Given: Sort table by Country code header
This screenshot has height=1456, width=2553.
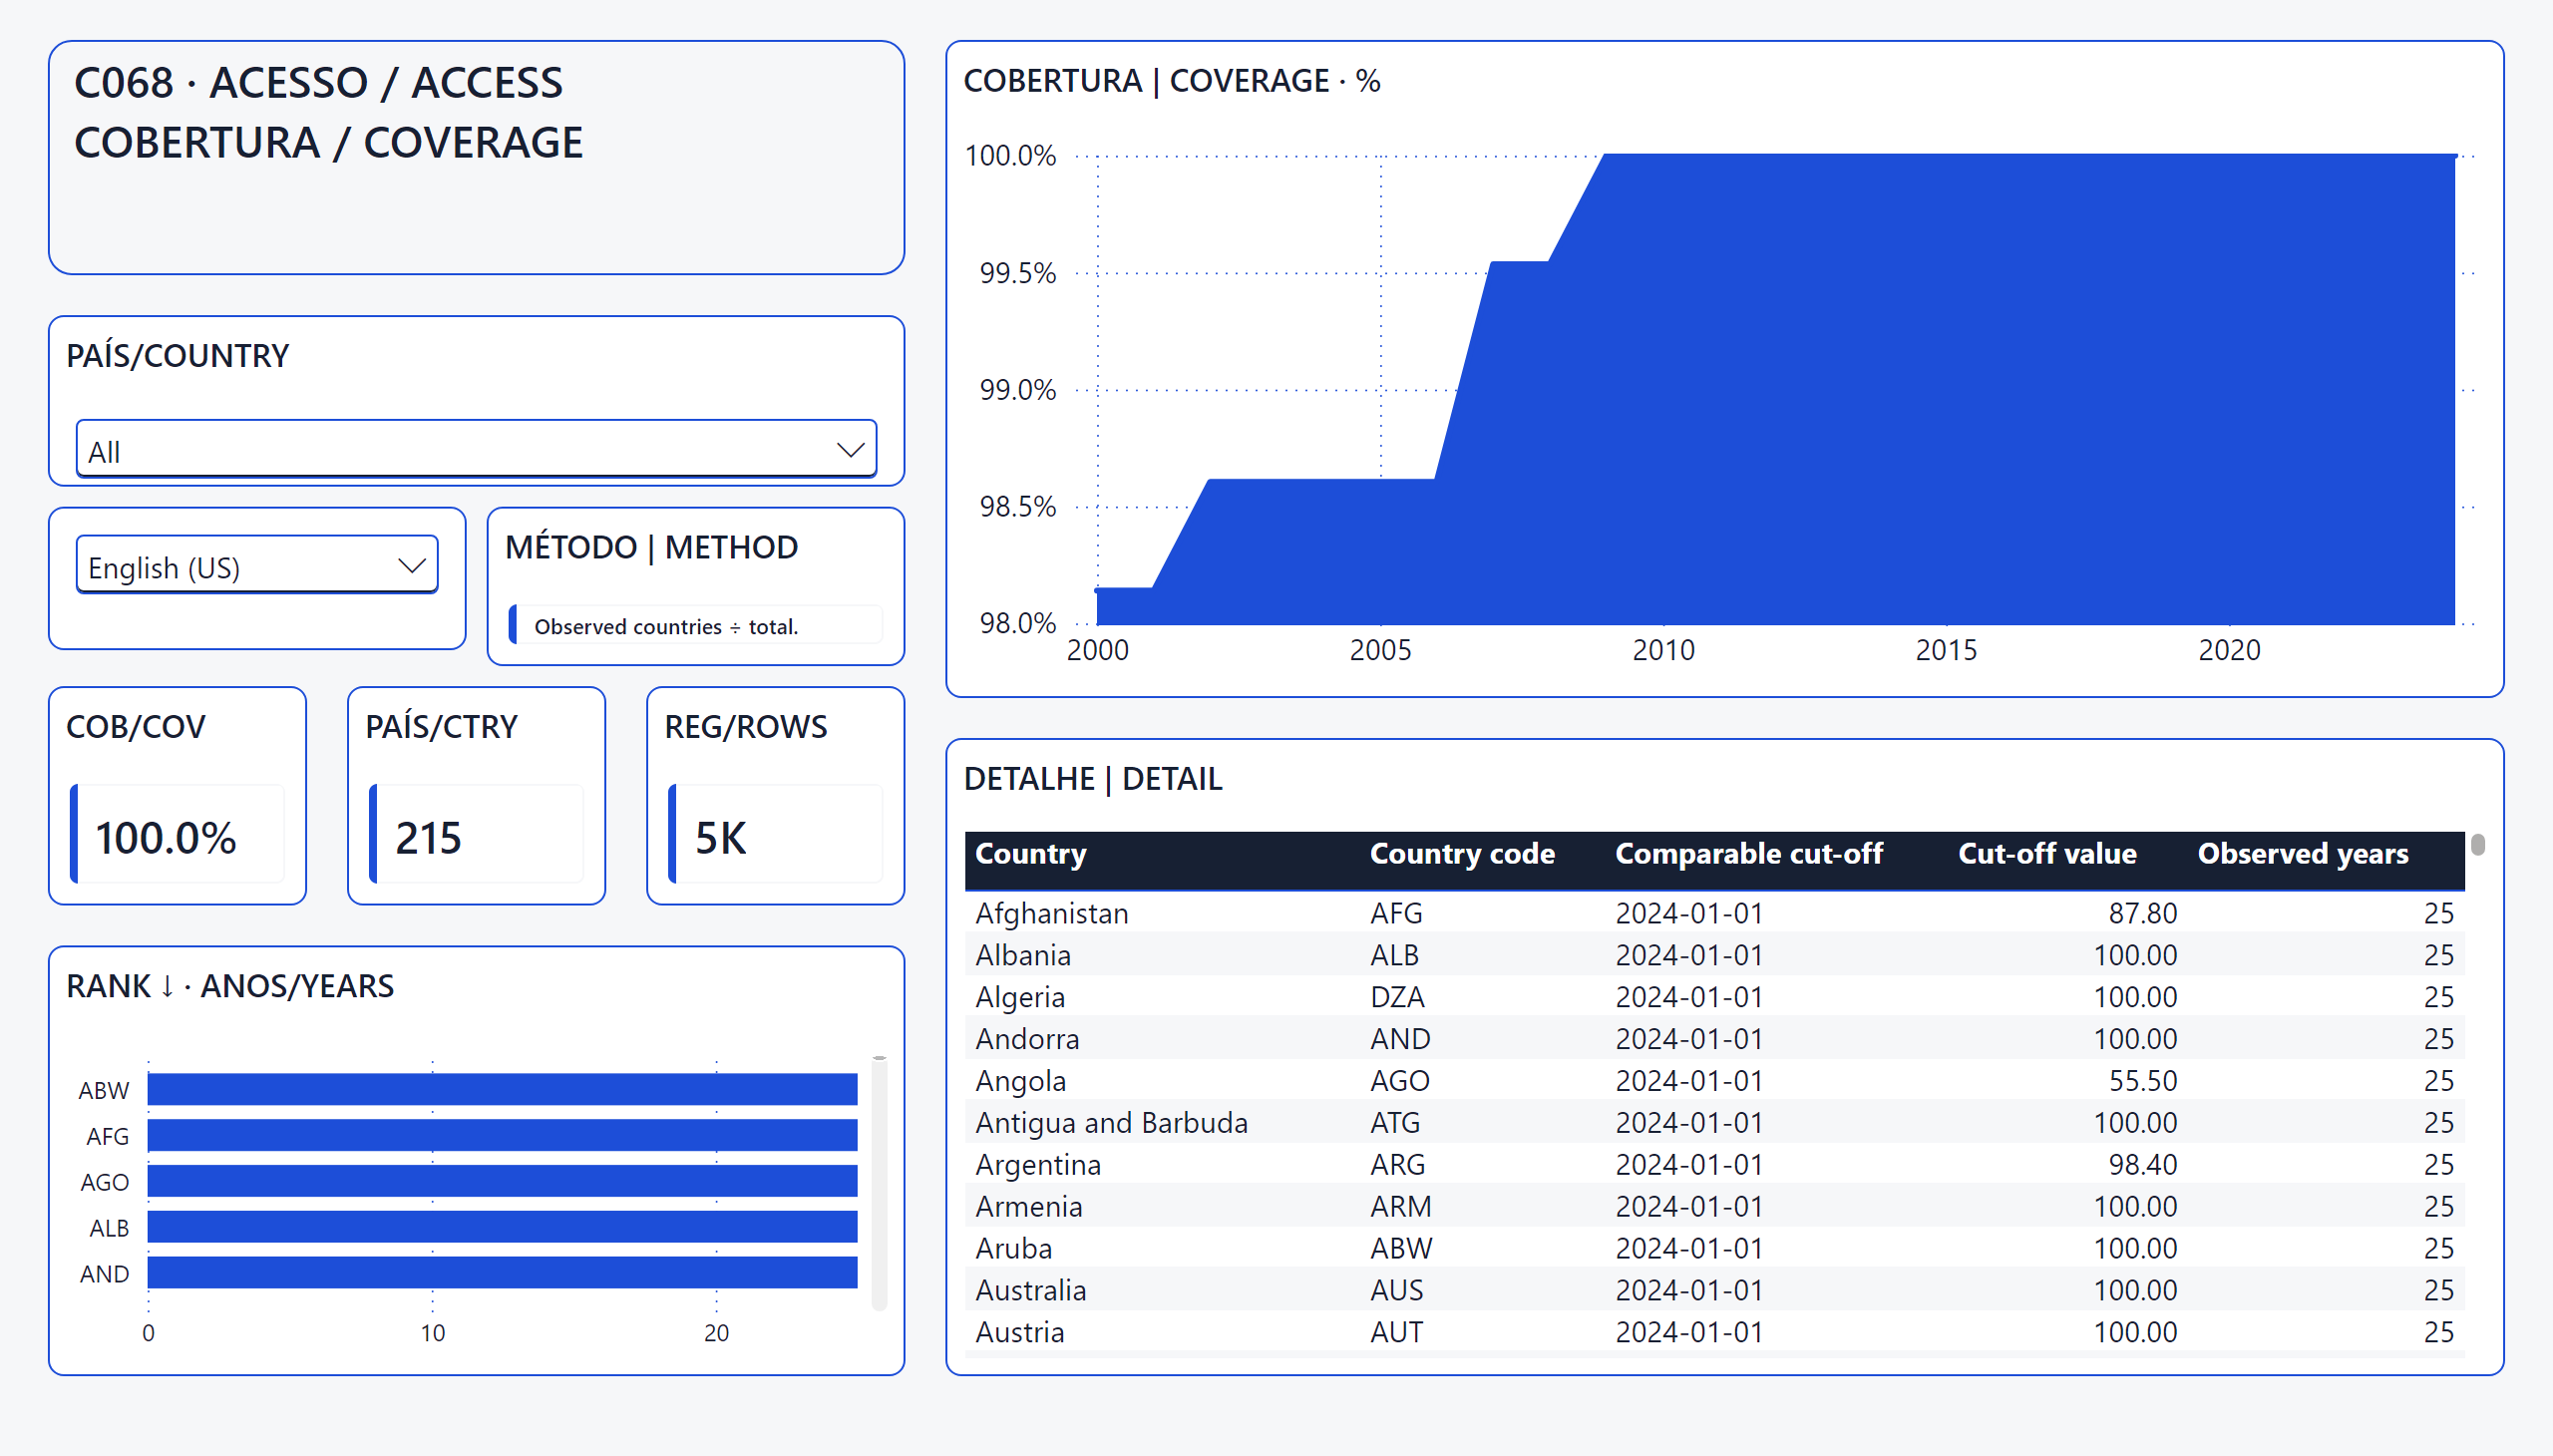Looking at the screenshot, I should point(1461,854).
